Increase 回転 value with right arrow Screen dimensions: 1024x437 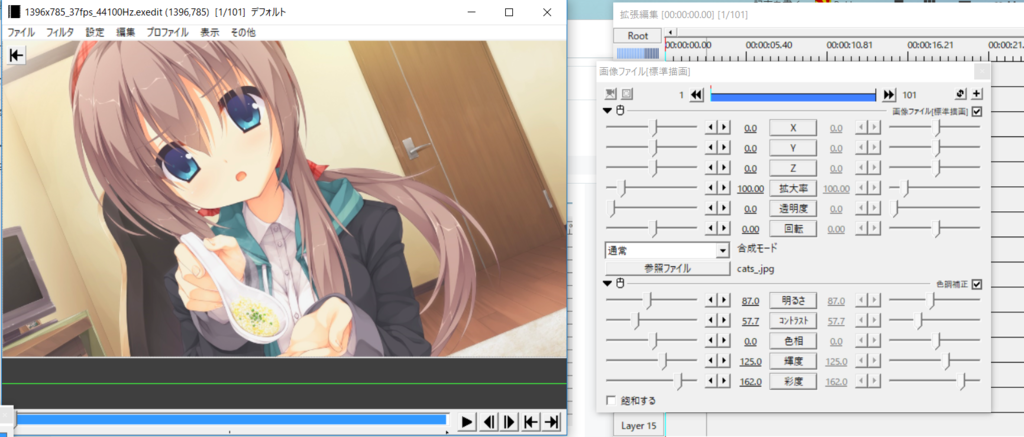pyautogui.click(x=724, y=229)
